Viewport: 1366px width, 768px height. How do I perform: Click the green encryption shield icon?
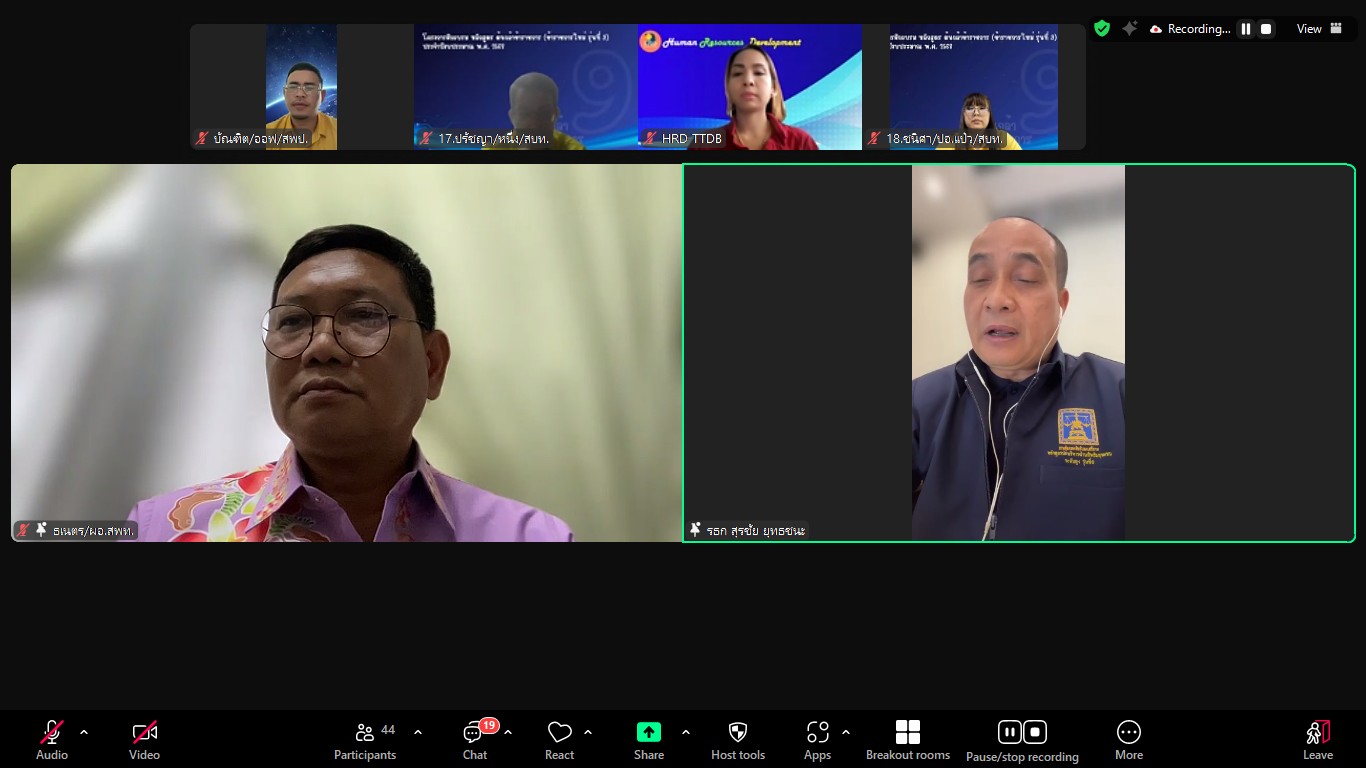click(1101, 29)
